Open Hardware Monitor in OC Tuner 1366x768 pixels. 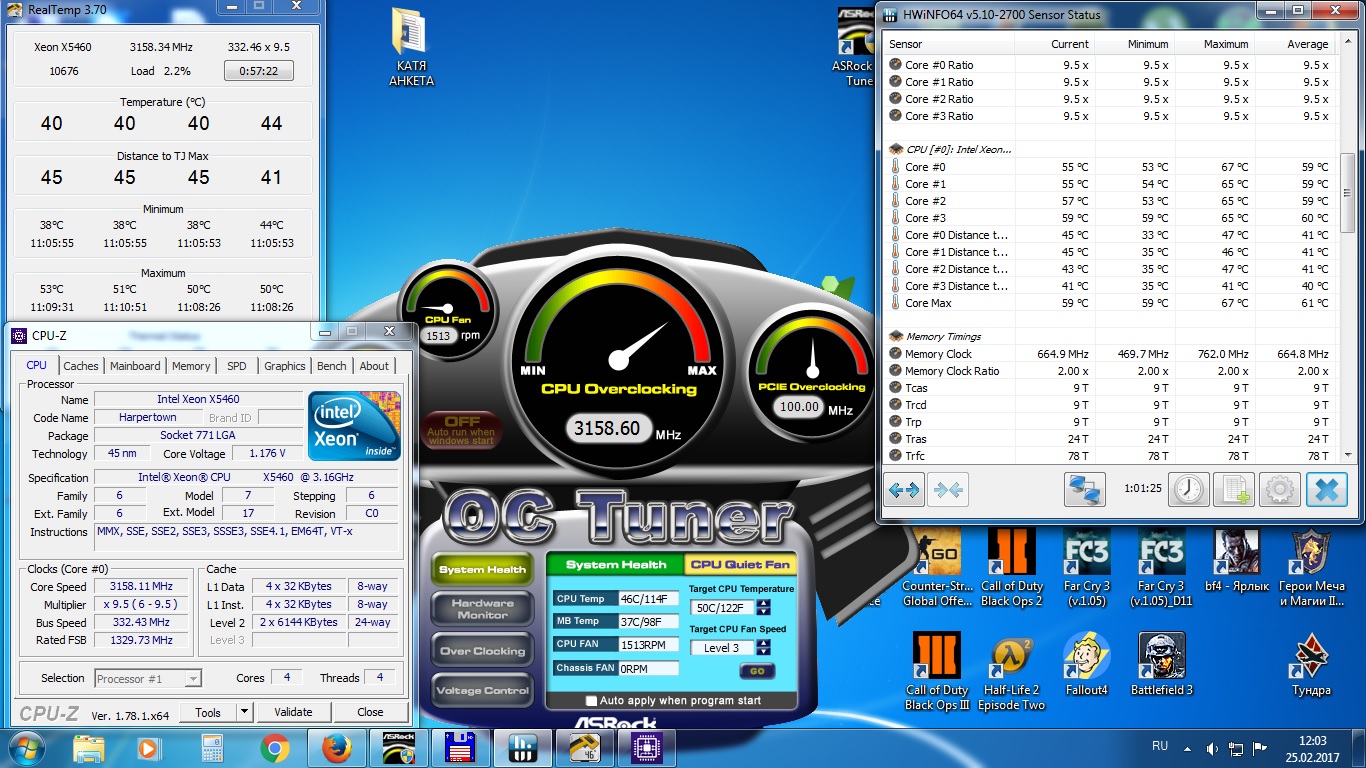click(x=482, y=609)
